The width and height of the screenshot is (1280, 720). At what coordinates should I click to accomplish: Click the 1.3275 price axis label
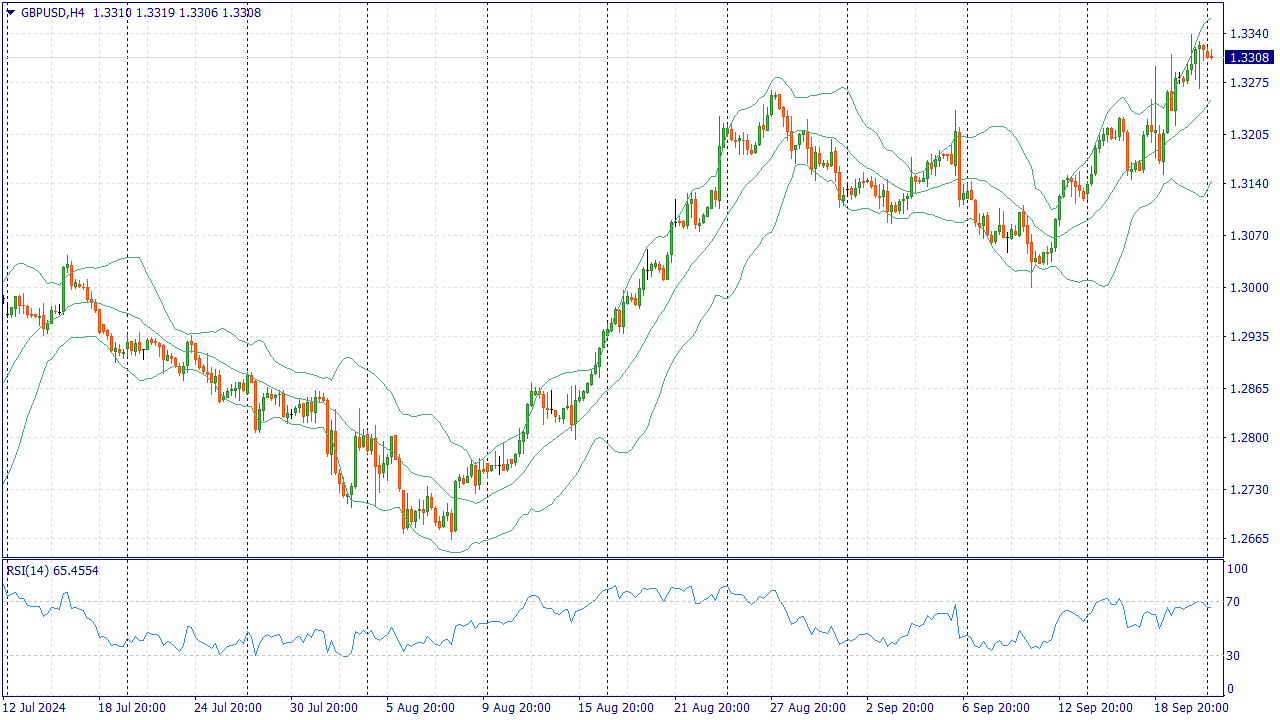tap(1249, 83)
